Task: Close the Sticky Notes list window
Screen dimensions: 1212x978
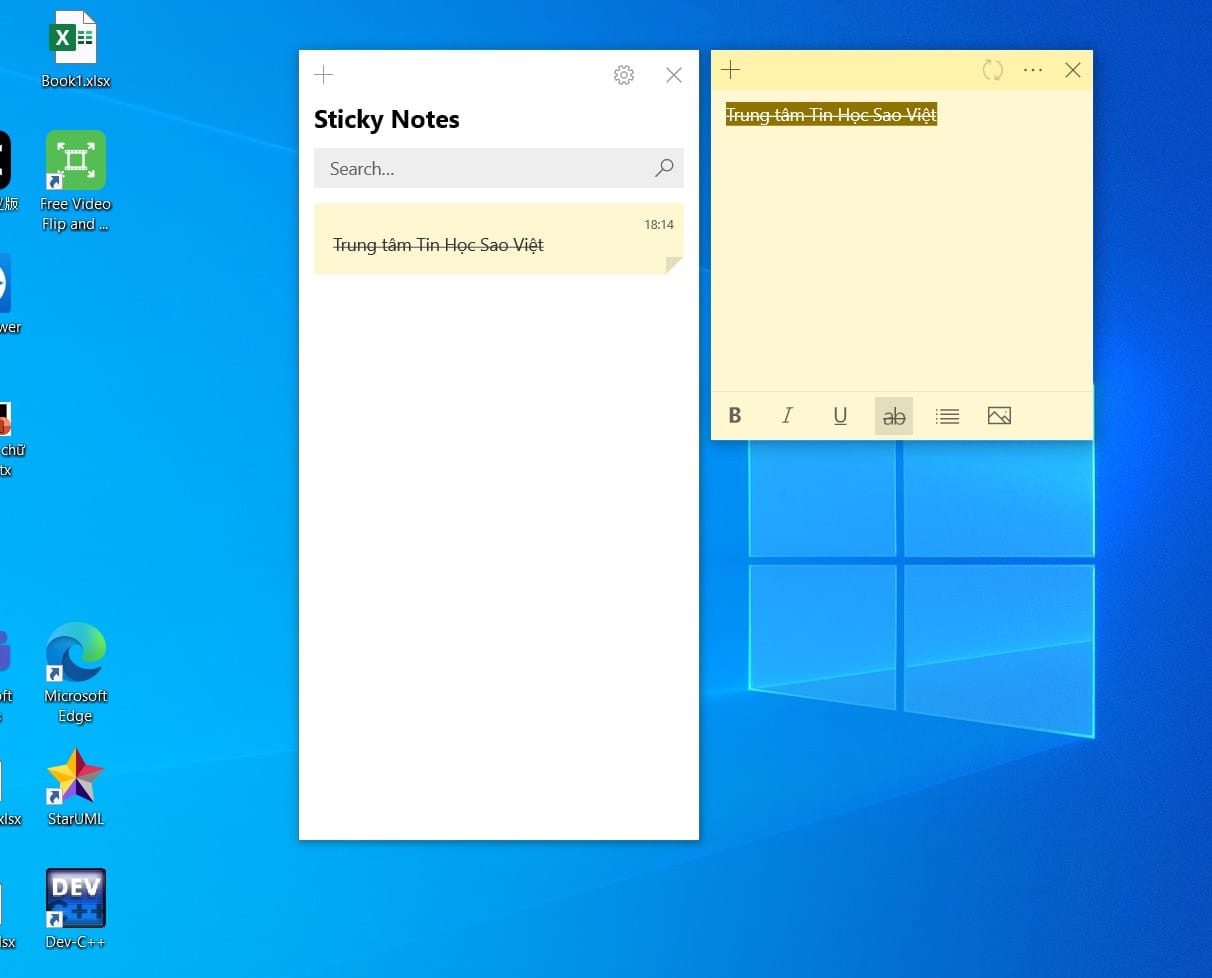Action: (x=674, y=75)
